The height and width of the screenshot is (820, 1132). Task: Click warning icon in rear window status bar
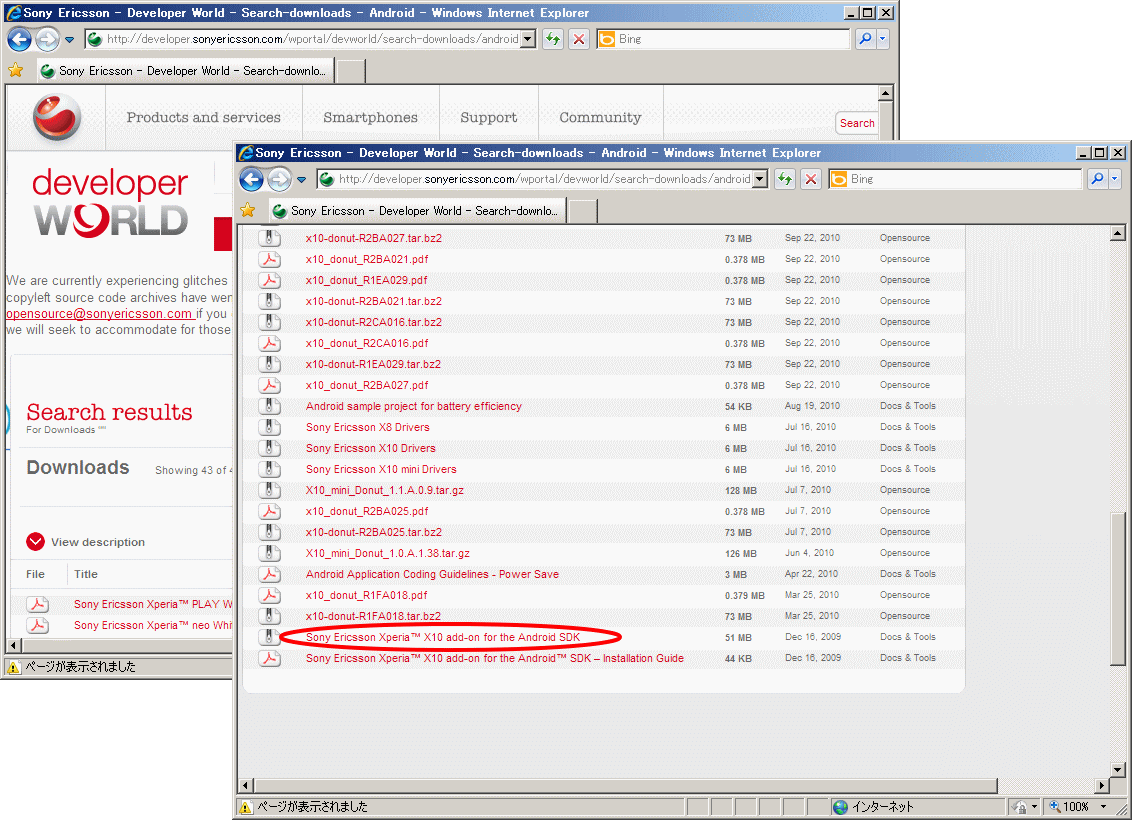[14, 667]
